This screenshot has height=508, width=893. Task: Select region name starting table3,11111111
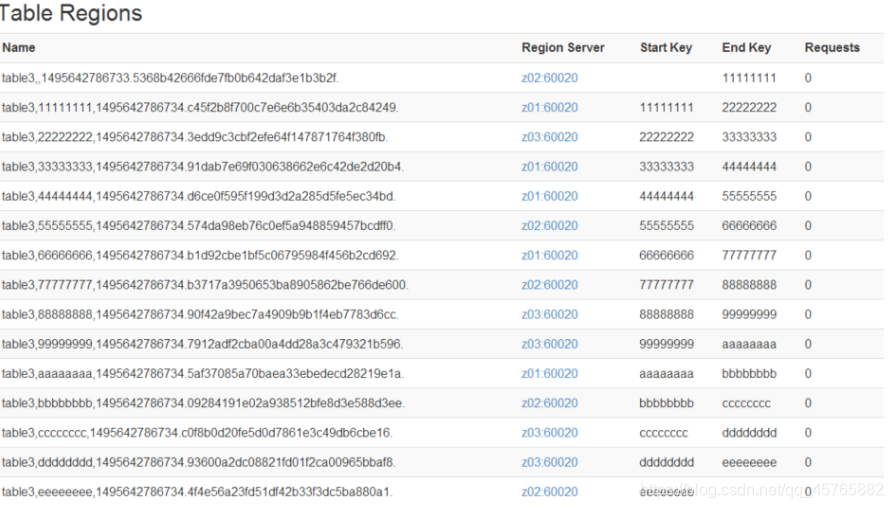(200, 108)
